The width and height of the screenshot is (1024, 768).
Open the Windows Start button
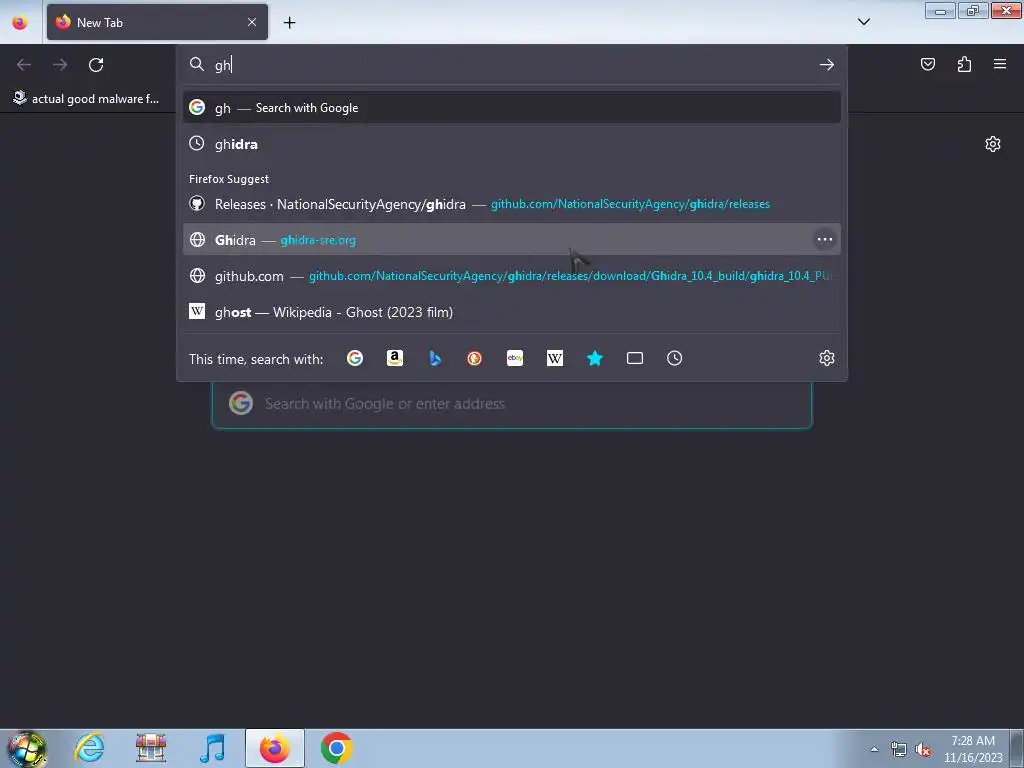click(26, 748)
